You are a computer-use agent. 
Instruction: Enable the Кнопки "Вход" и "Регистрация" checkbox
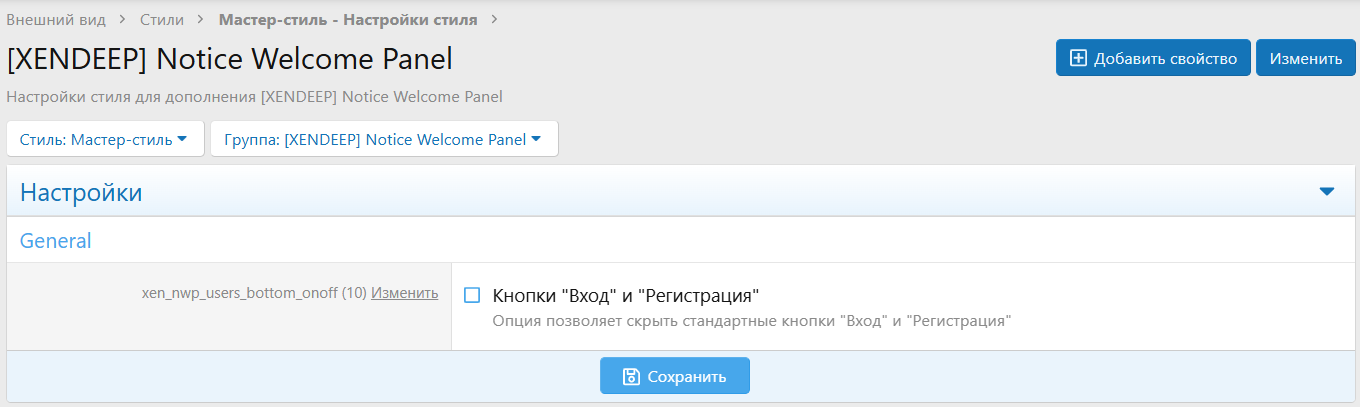(473, 295)
